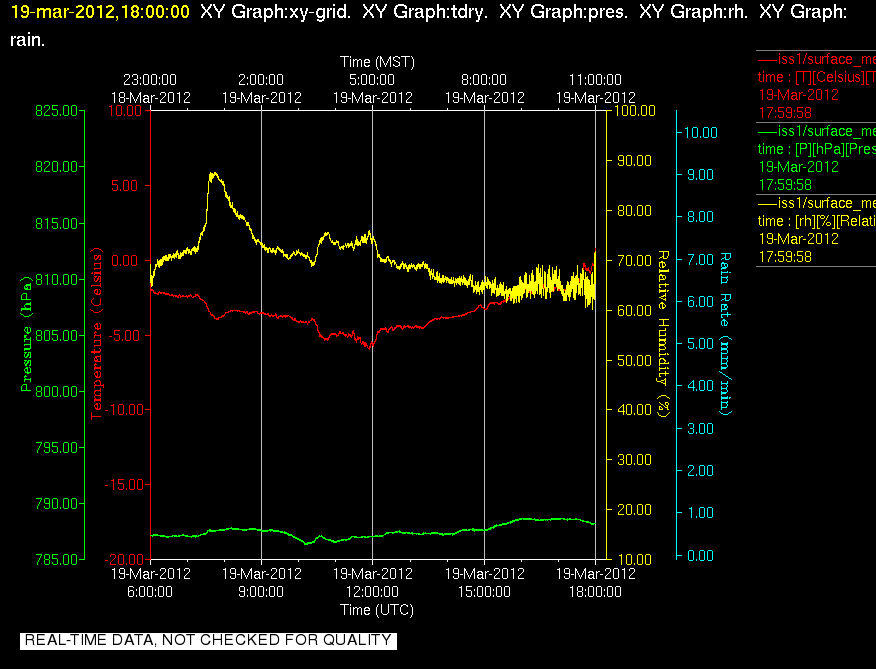Click the yellow 50.00 humidity tick value
Screen dimensions: 876x669
coord(635,360)
